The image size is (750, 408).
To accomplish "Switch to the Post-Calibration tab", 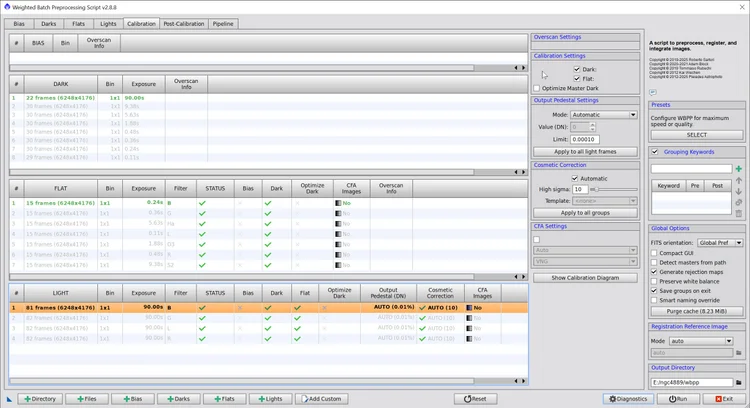I will 184,23.
